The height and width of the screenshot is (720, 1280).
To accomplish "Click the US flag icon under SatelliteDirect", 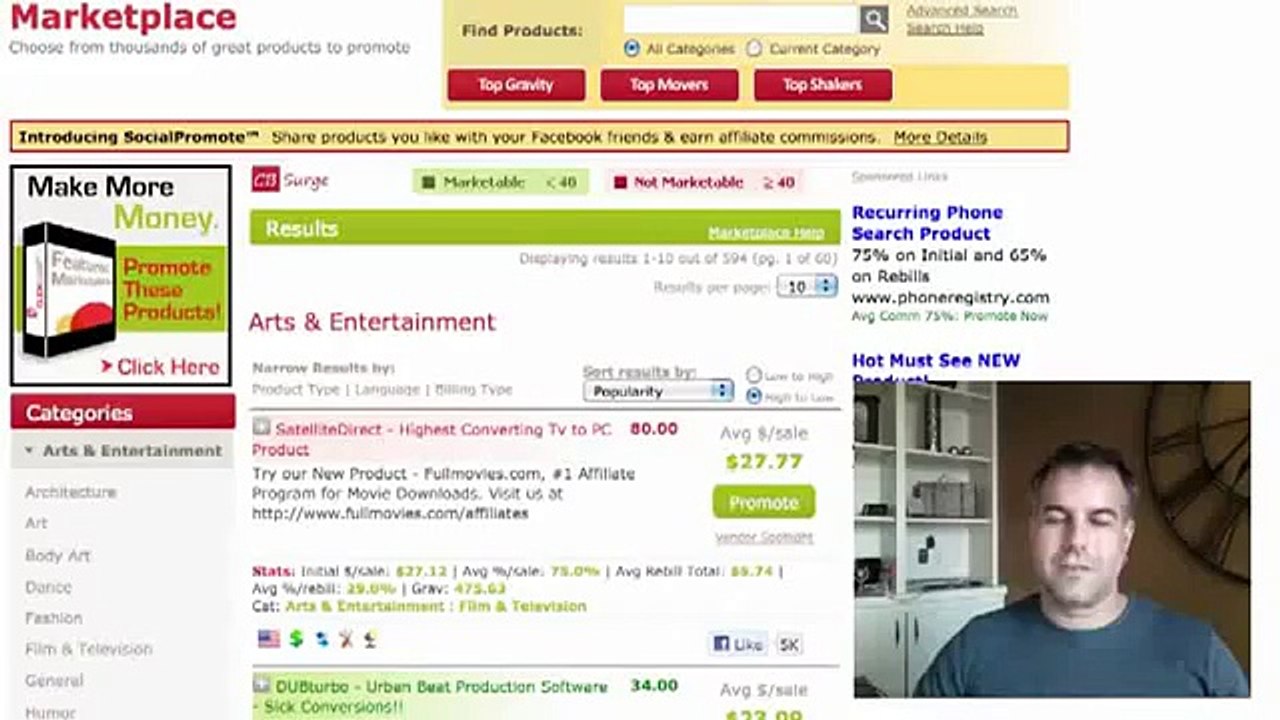I will (x=269, y=639).
